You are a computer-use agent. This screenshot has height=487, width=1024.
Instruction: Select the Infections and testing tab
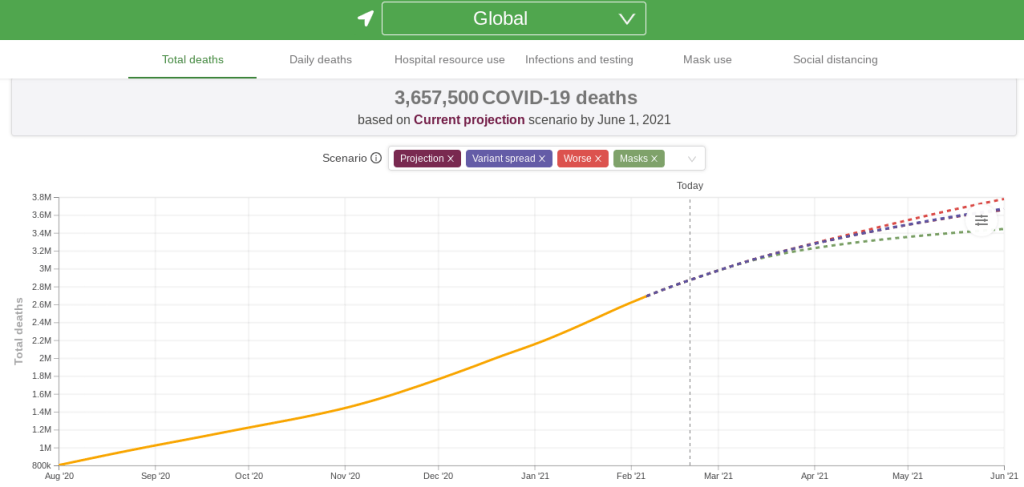(x=579, y=60)
